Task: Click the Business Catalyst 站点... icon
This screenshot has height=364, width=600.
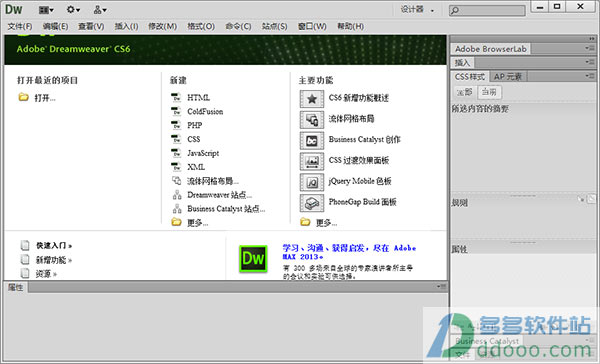Action: (x=177, y=209)
